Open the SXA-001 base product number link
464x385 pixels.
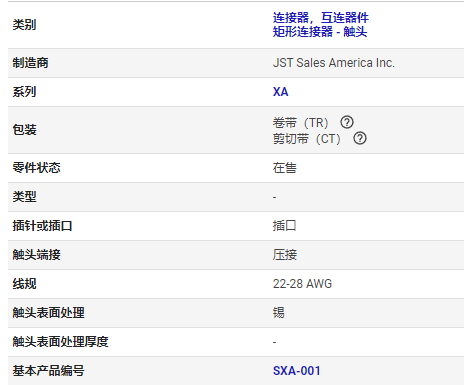[297, 371]
